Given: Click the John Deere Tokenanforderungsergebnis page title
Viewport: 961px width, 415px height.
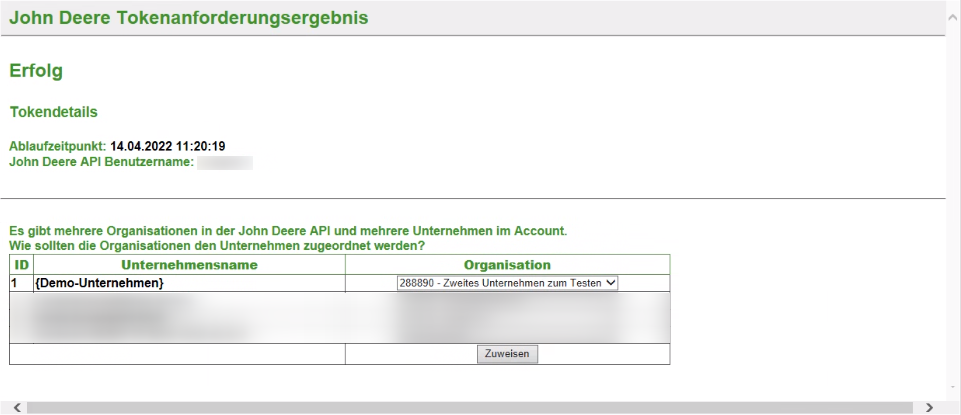Looking at the screenshot, I should click(189, 18).
